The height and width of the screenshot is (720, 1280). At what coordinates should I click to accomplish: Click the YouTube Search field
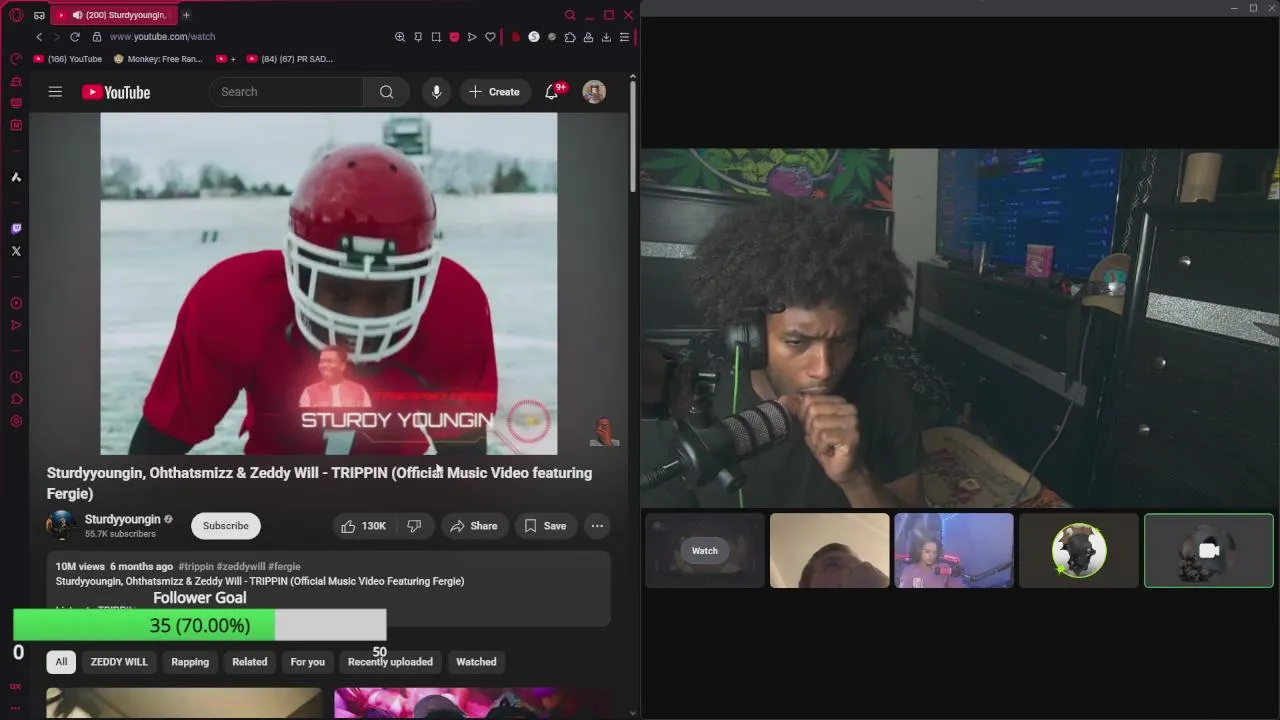pyautogui.click(x=287, y=92)
